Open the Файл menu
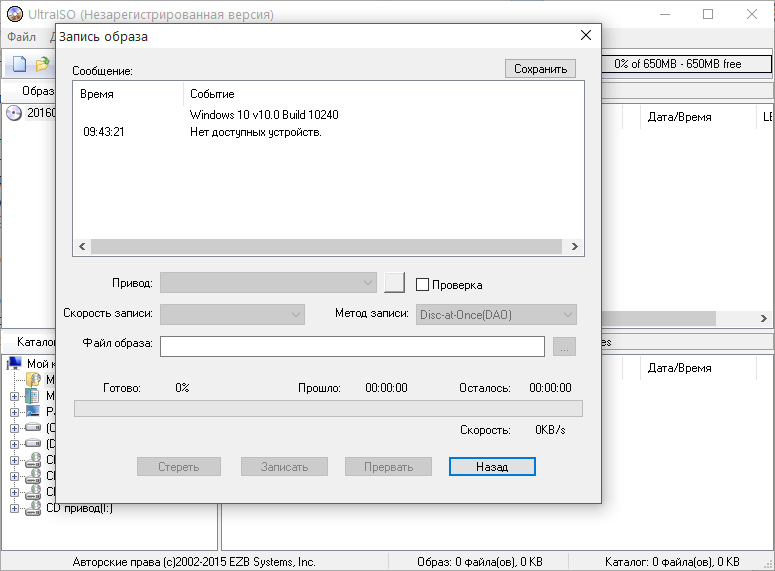 (21, 37)
